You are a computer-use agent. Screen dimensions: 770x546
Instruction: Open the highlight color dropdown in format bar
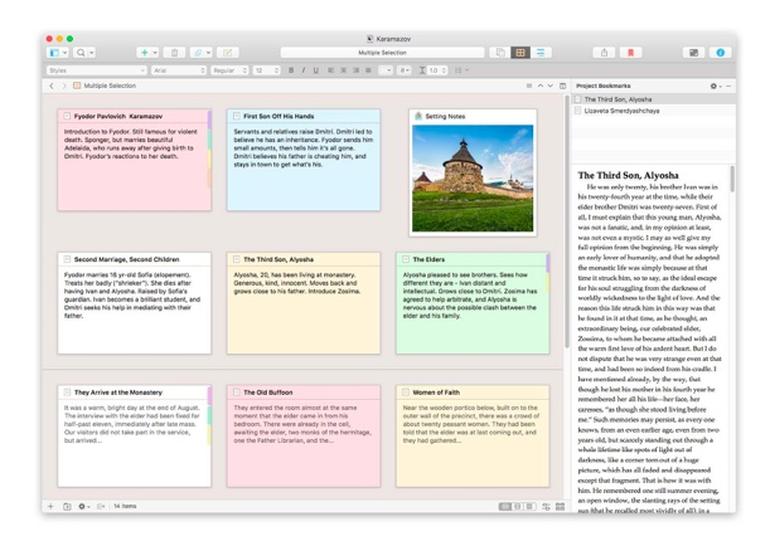[x=405, y=70]
